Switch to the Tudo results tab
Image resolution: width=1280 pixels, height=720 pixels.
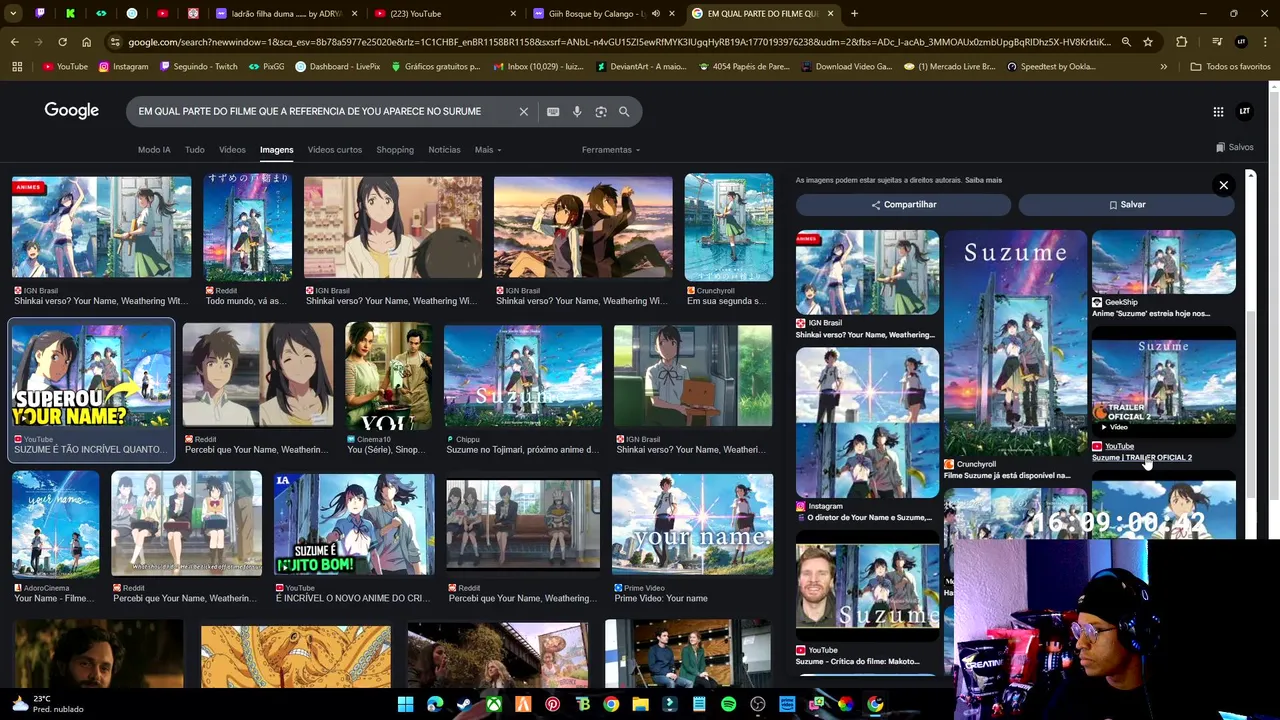194,150
